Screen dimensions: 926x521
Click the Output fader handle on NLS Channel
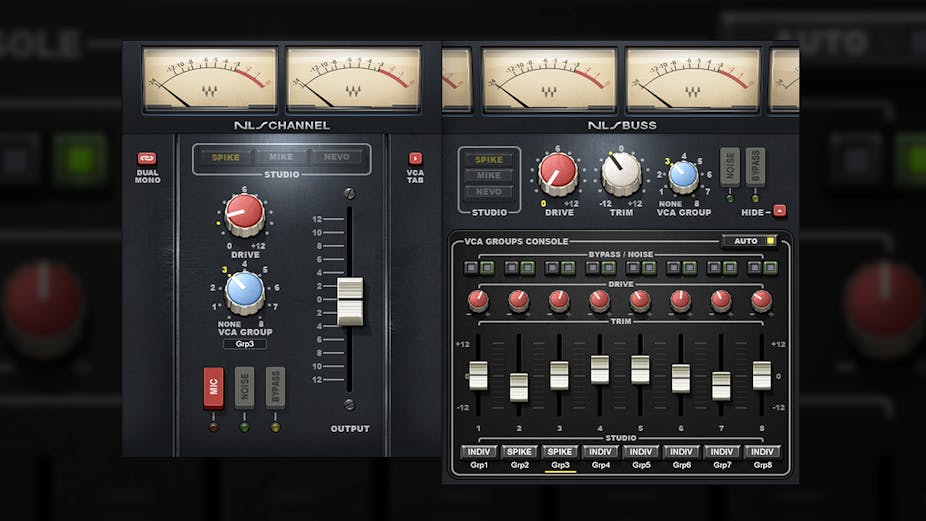click(x=350, y=301)
